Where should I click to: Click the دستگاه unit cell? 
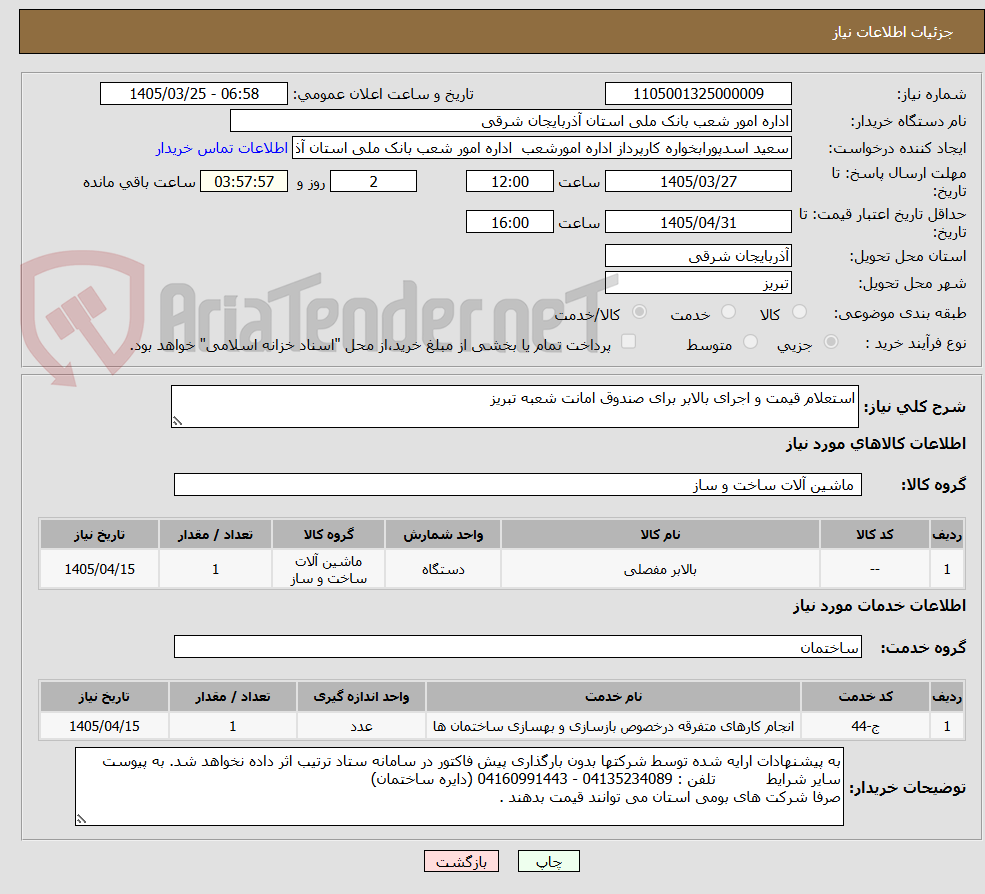443,569
